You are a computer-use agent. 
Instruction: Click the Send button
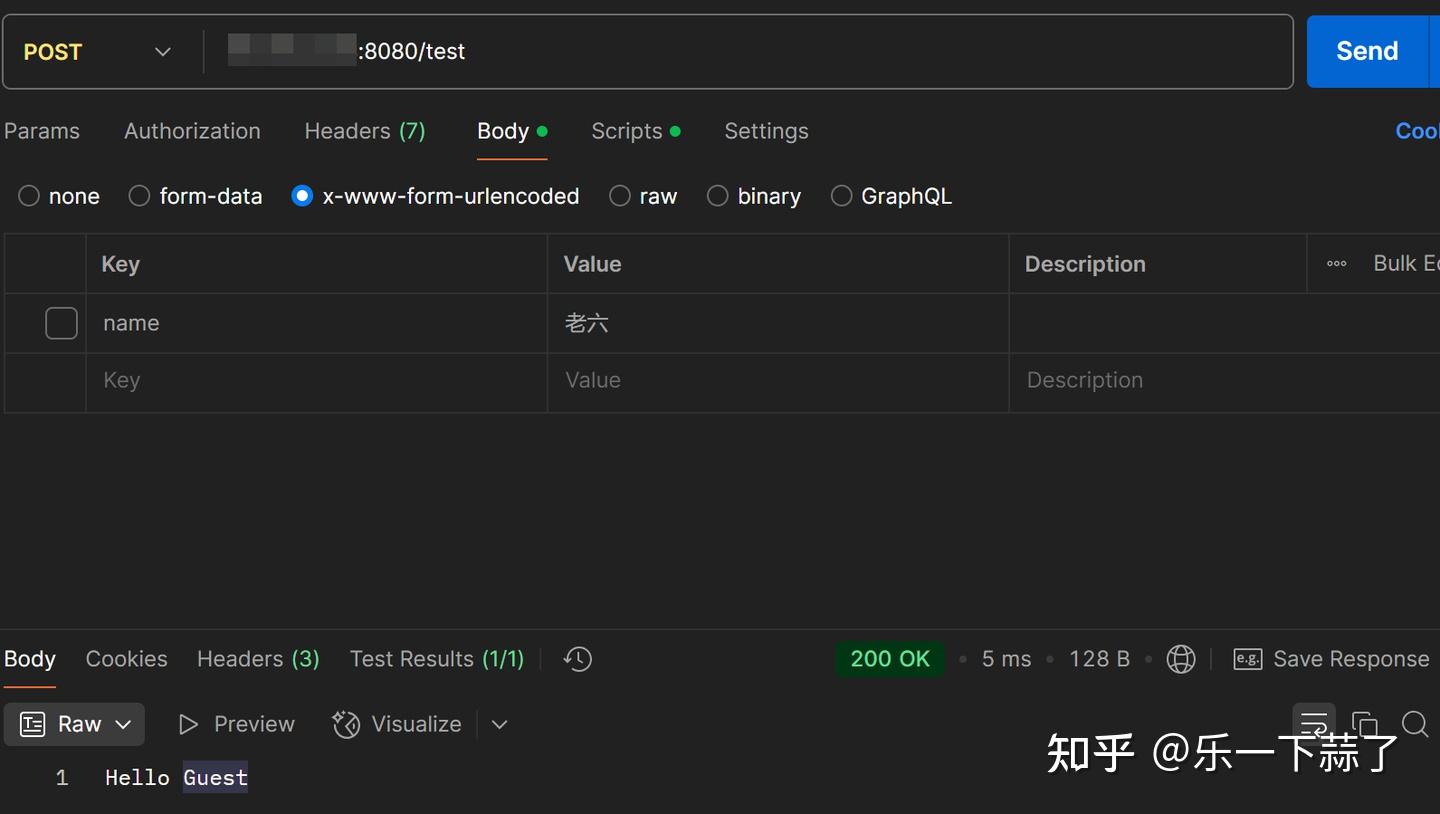click(x=1367, y=51)
